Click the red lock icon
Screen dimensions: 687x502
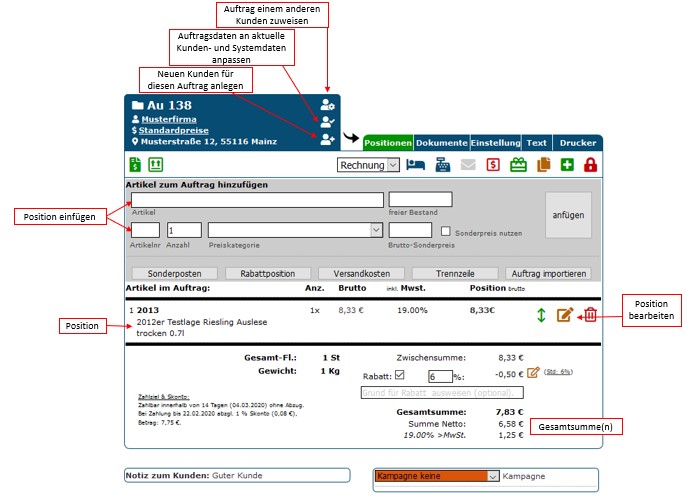pyautogui.click(x=590, y=165)
